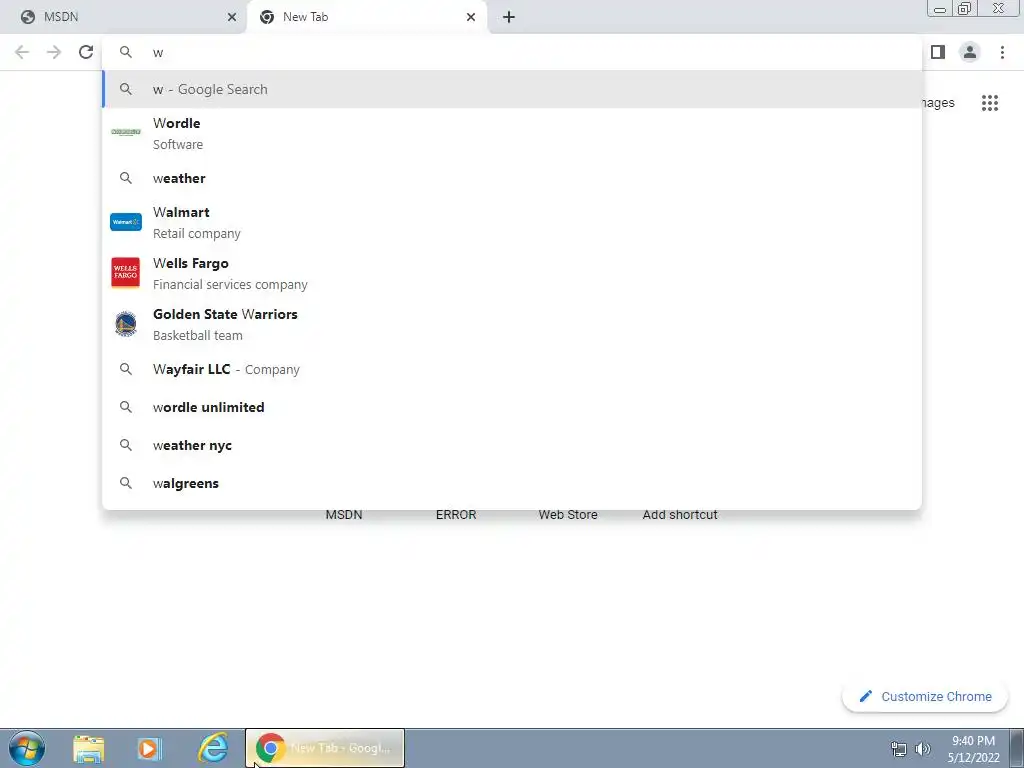Toggle the side panel icon

[938, 52]
